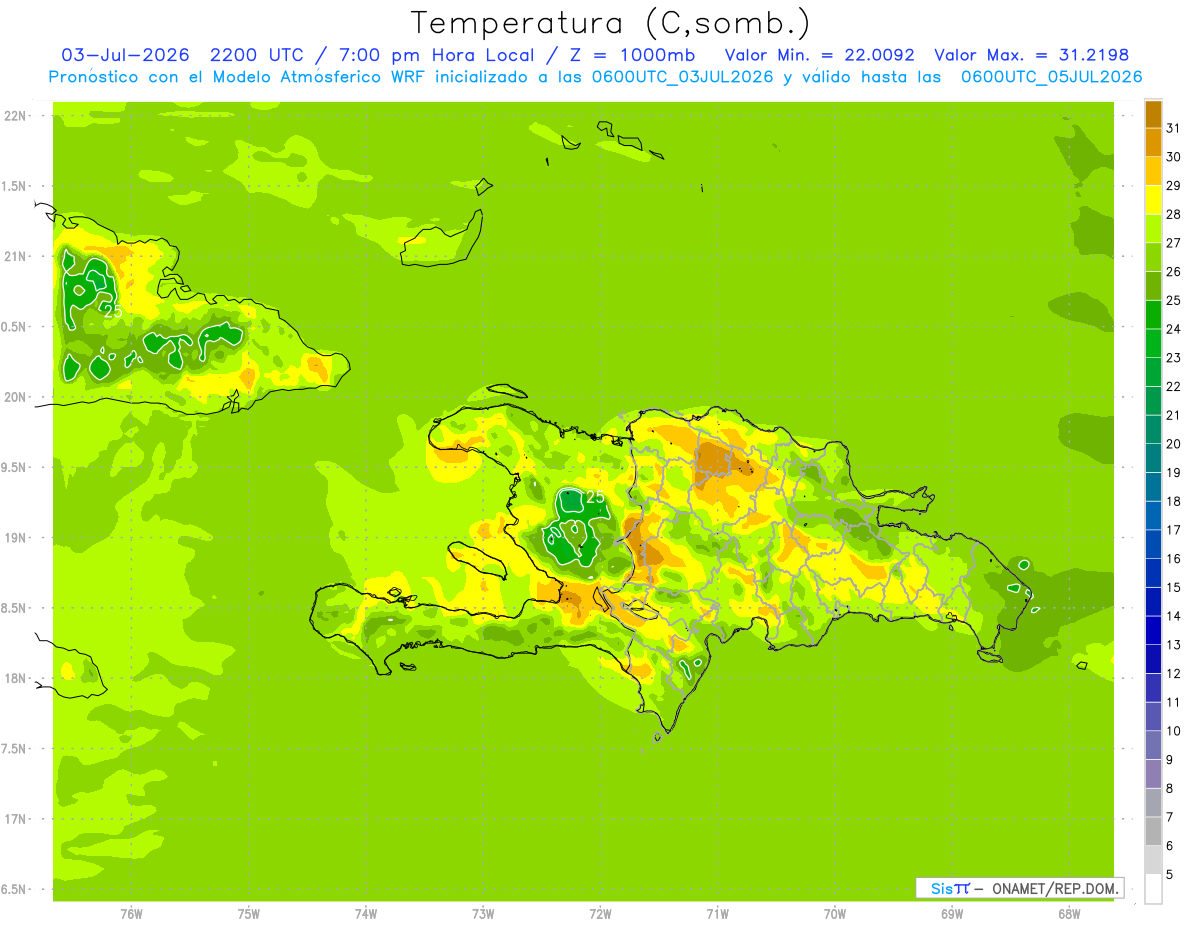
Task: Click the legend value '27'
Action: click(x=1174, y=243)
